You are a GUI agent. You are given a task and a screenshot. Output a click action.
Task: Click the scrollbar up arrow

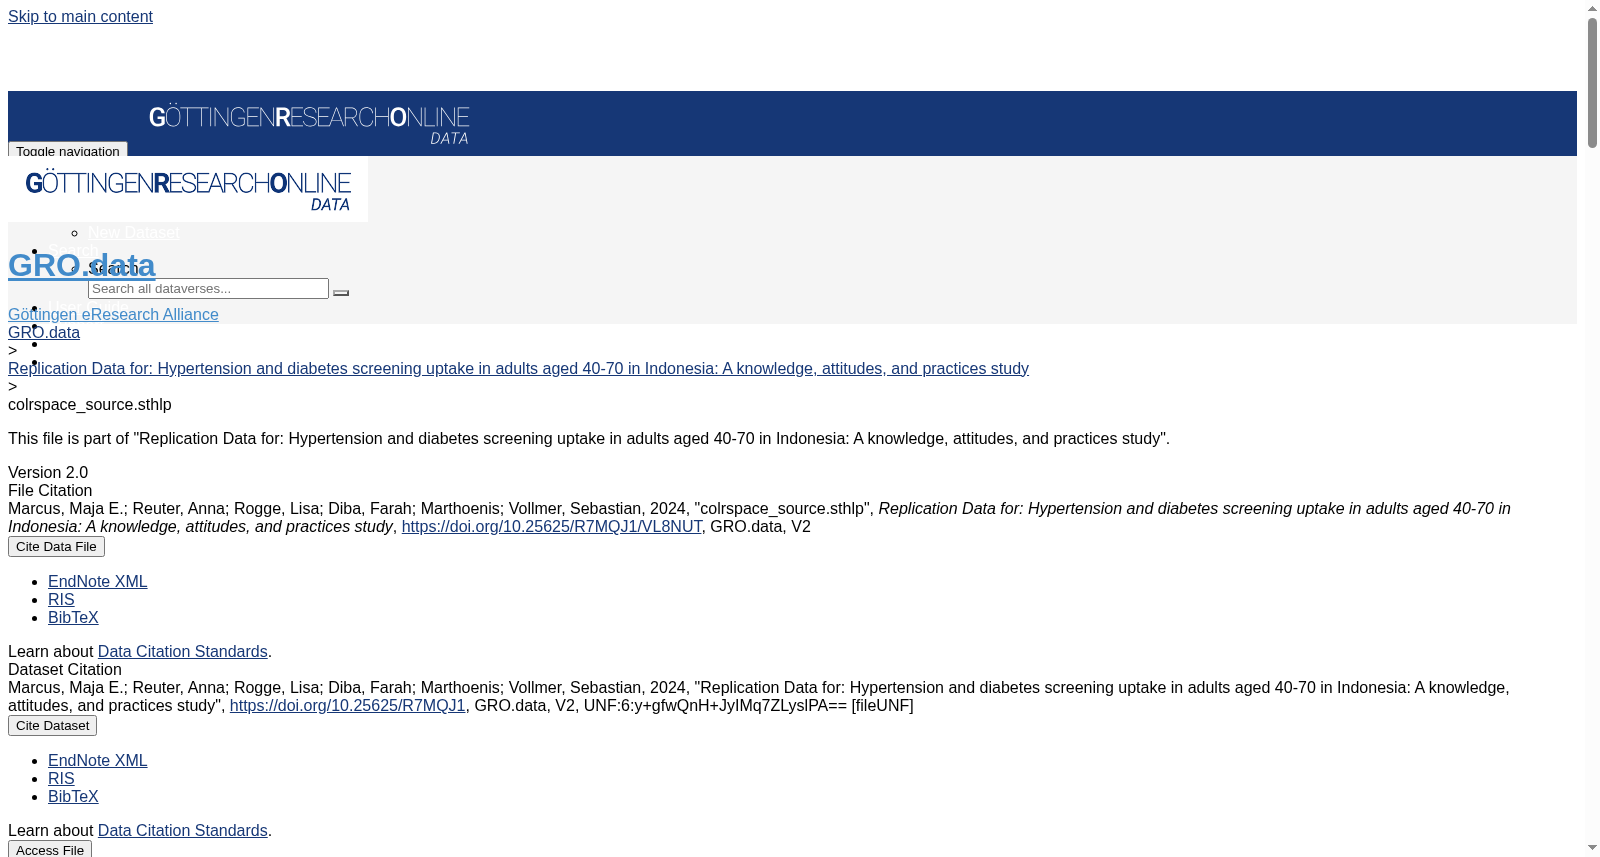coord(1592,8)
